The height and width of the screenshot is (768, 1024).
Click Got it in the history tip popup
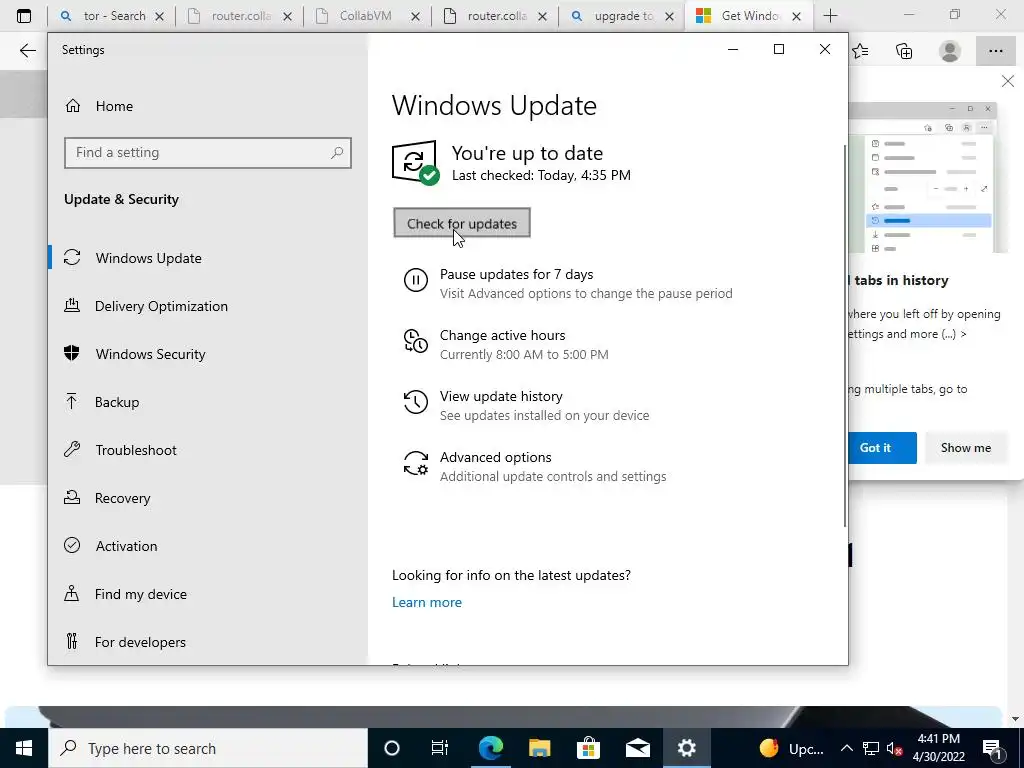pyautogui.click(x=880, y=447)
